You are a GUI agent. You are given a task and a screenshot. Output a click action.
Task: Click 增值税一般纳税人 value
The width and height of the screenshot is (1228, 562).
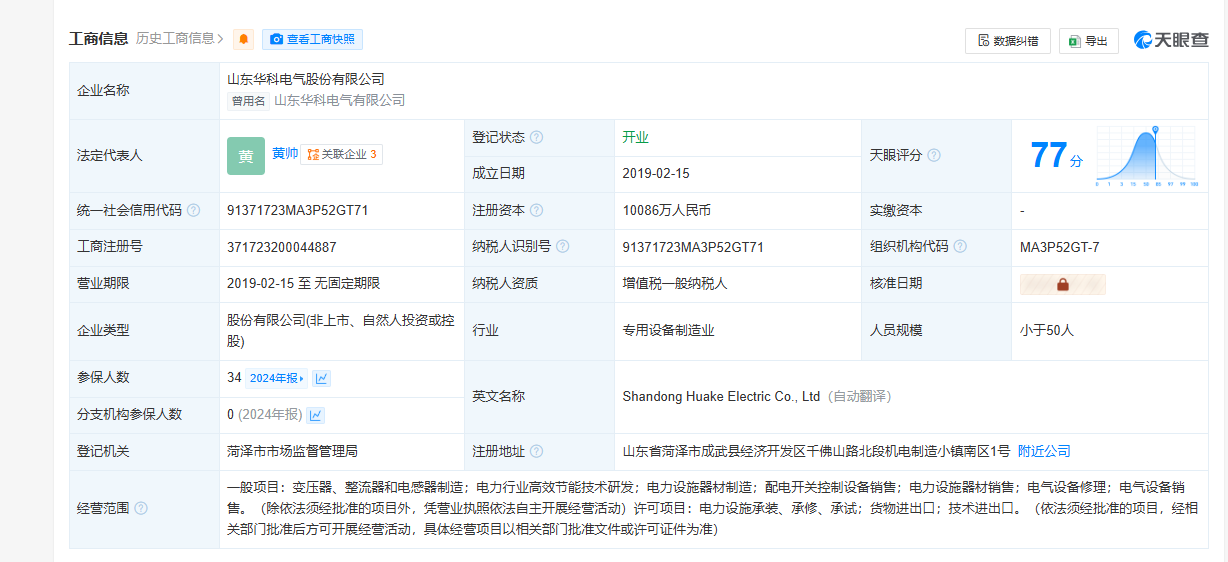coord(675,284)
